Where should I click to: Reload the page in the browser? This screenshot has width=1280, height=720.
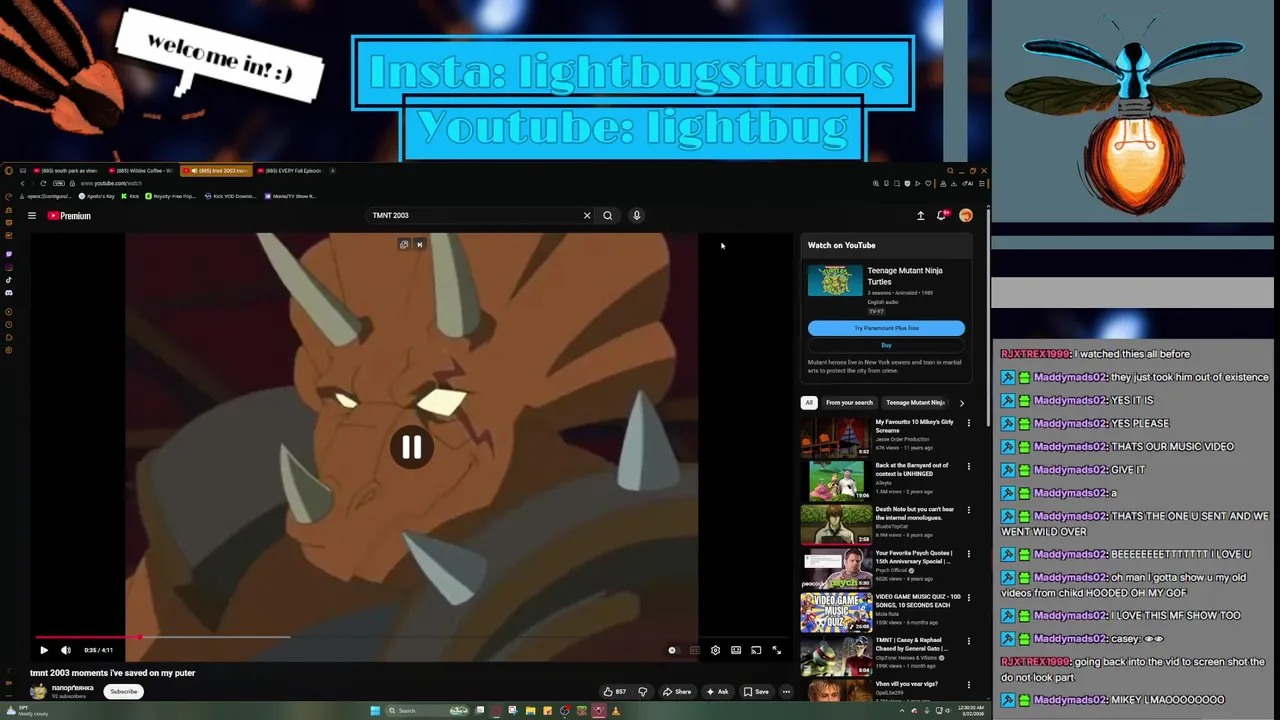coord(43,183)
